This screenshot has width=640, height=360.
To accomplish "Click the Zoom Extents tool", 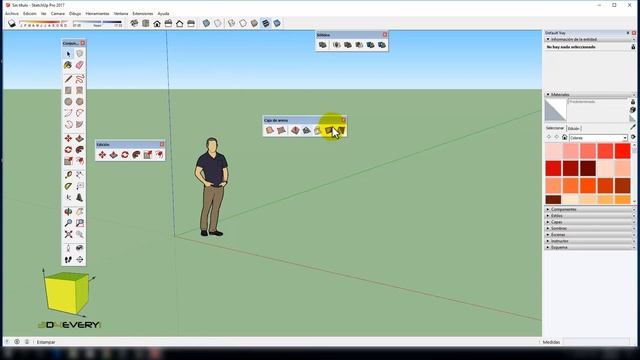I will 68,234.
